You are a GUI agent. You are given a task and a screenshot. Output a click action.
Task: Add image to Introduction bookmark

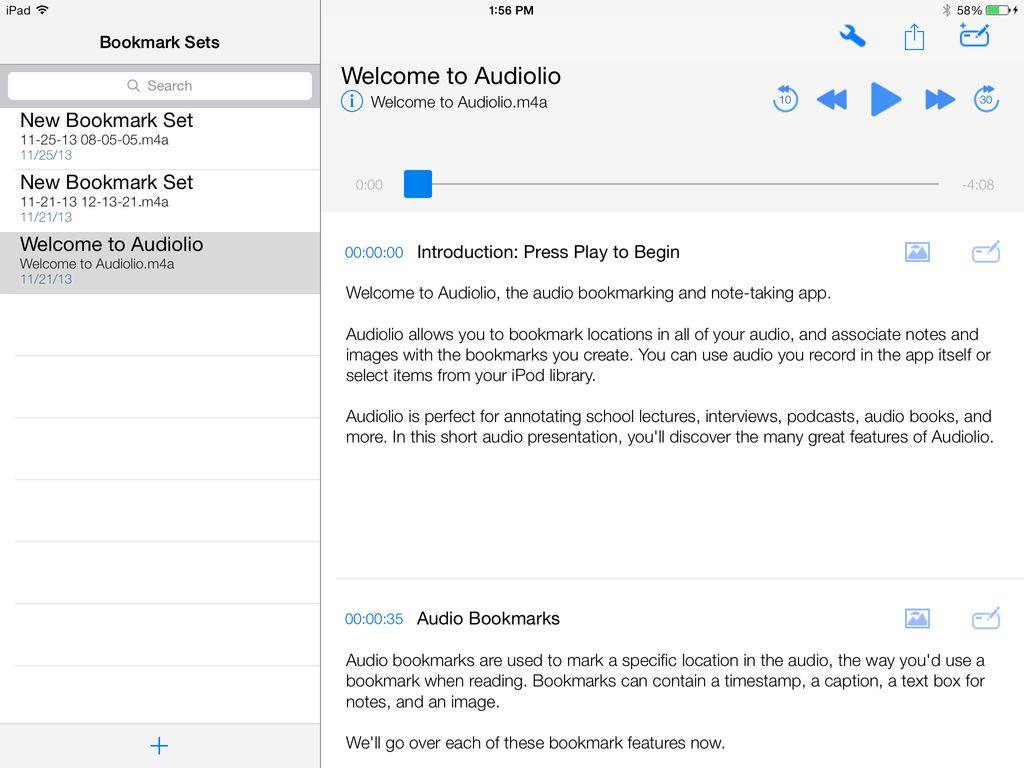click(x=917, y=252)
